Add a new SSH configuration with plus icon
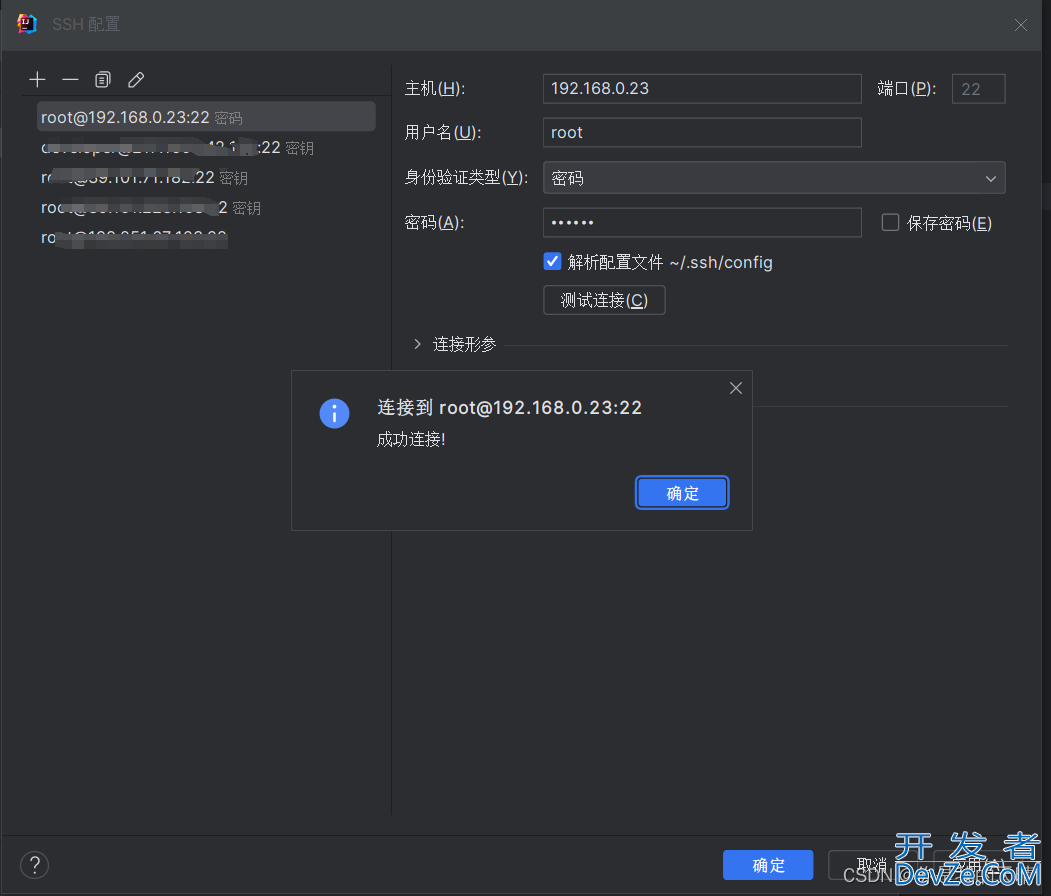Viewport: 1051px width, 896px height. (x=38, y=80)
